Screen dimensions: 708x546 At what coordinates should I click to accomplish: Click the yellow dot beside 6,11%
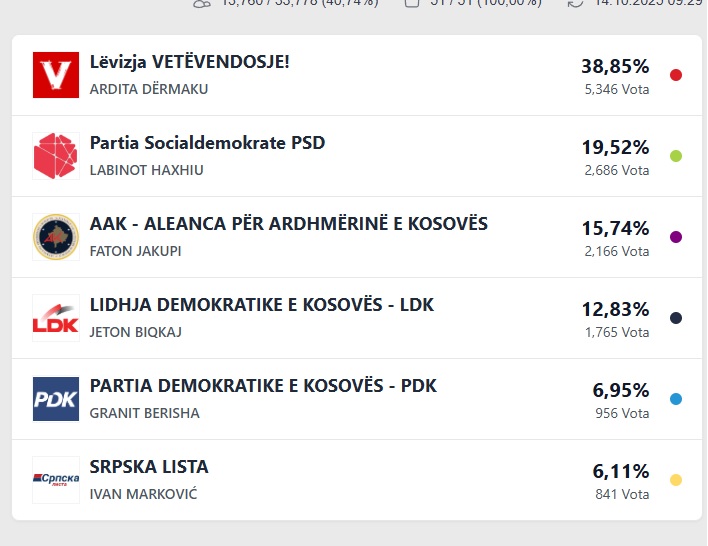click(676, 480)
